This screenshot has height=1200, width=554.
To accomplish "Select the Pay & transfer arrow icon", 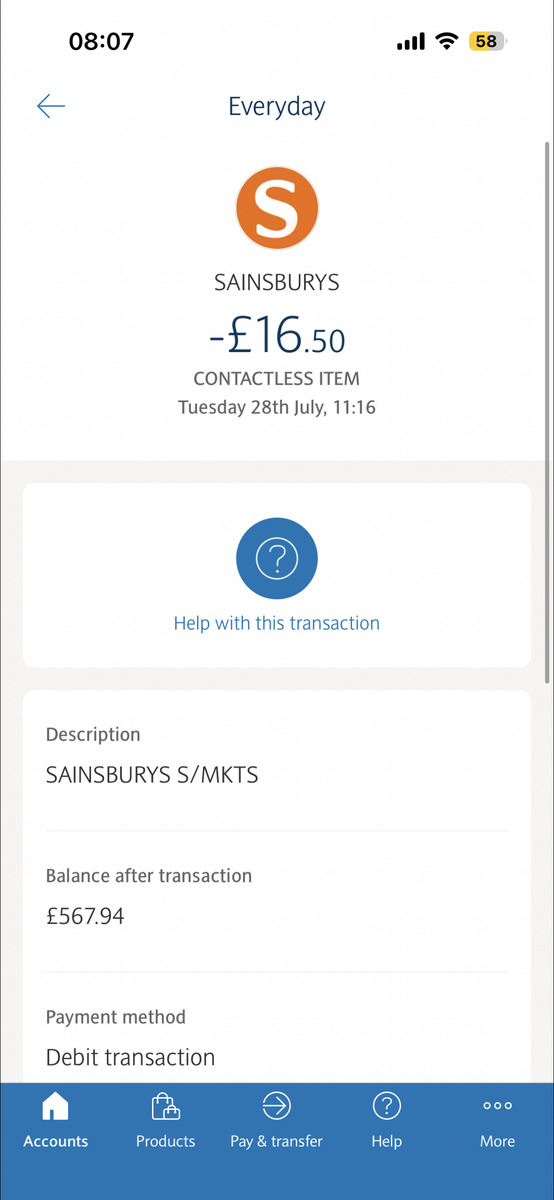I will [276, 1106].
